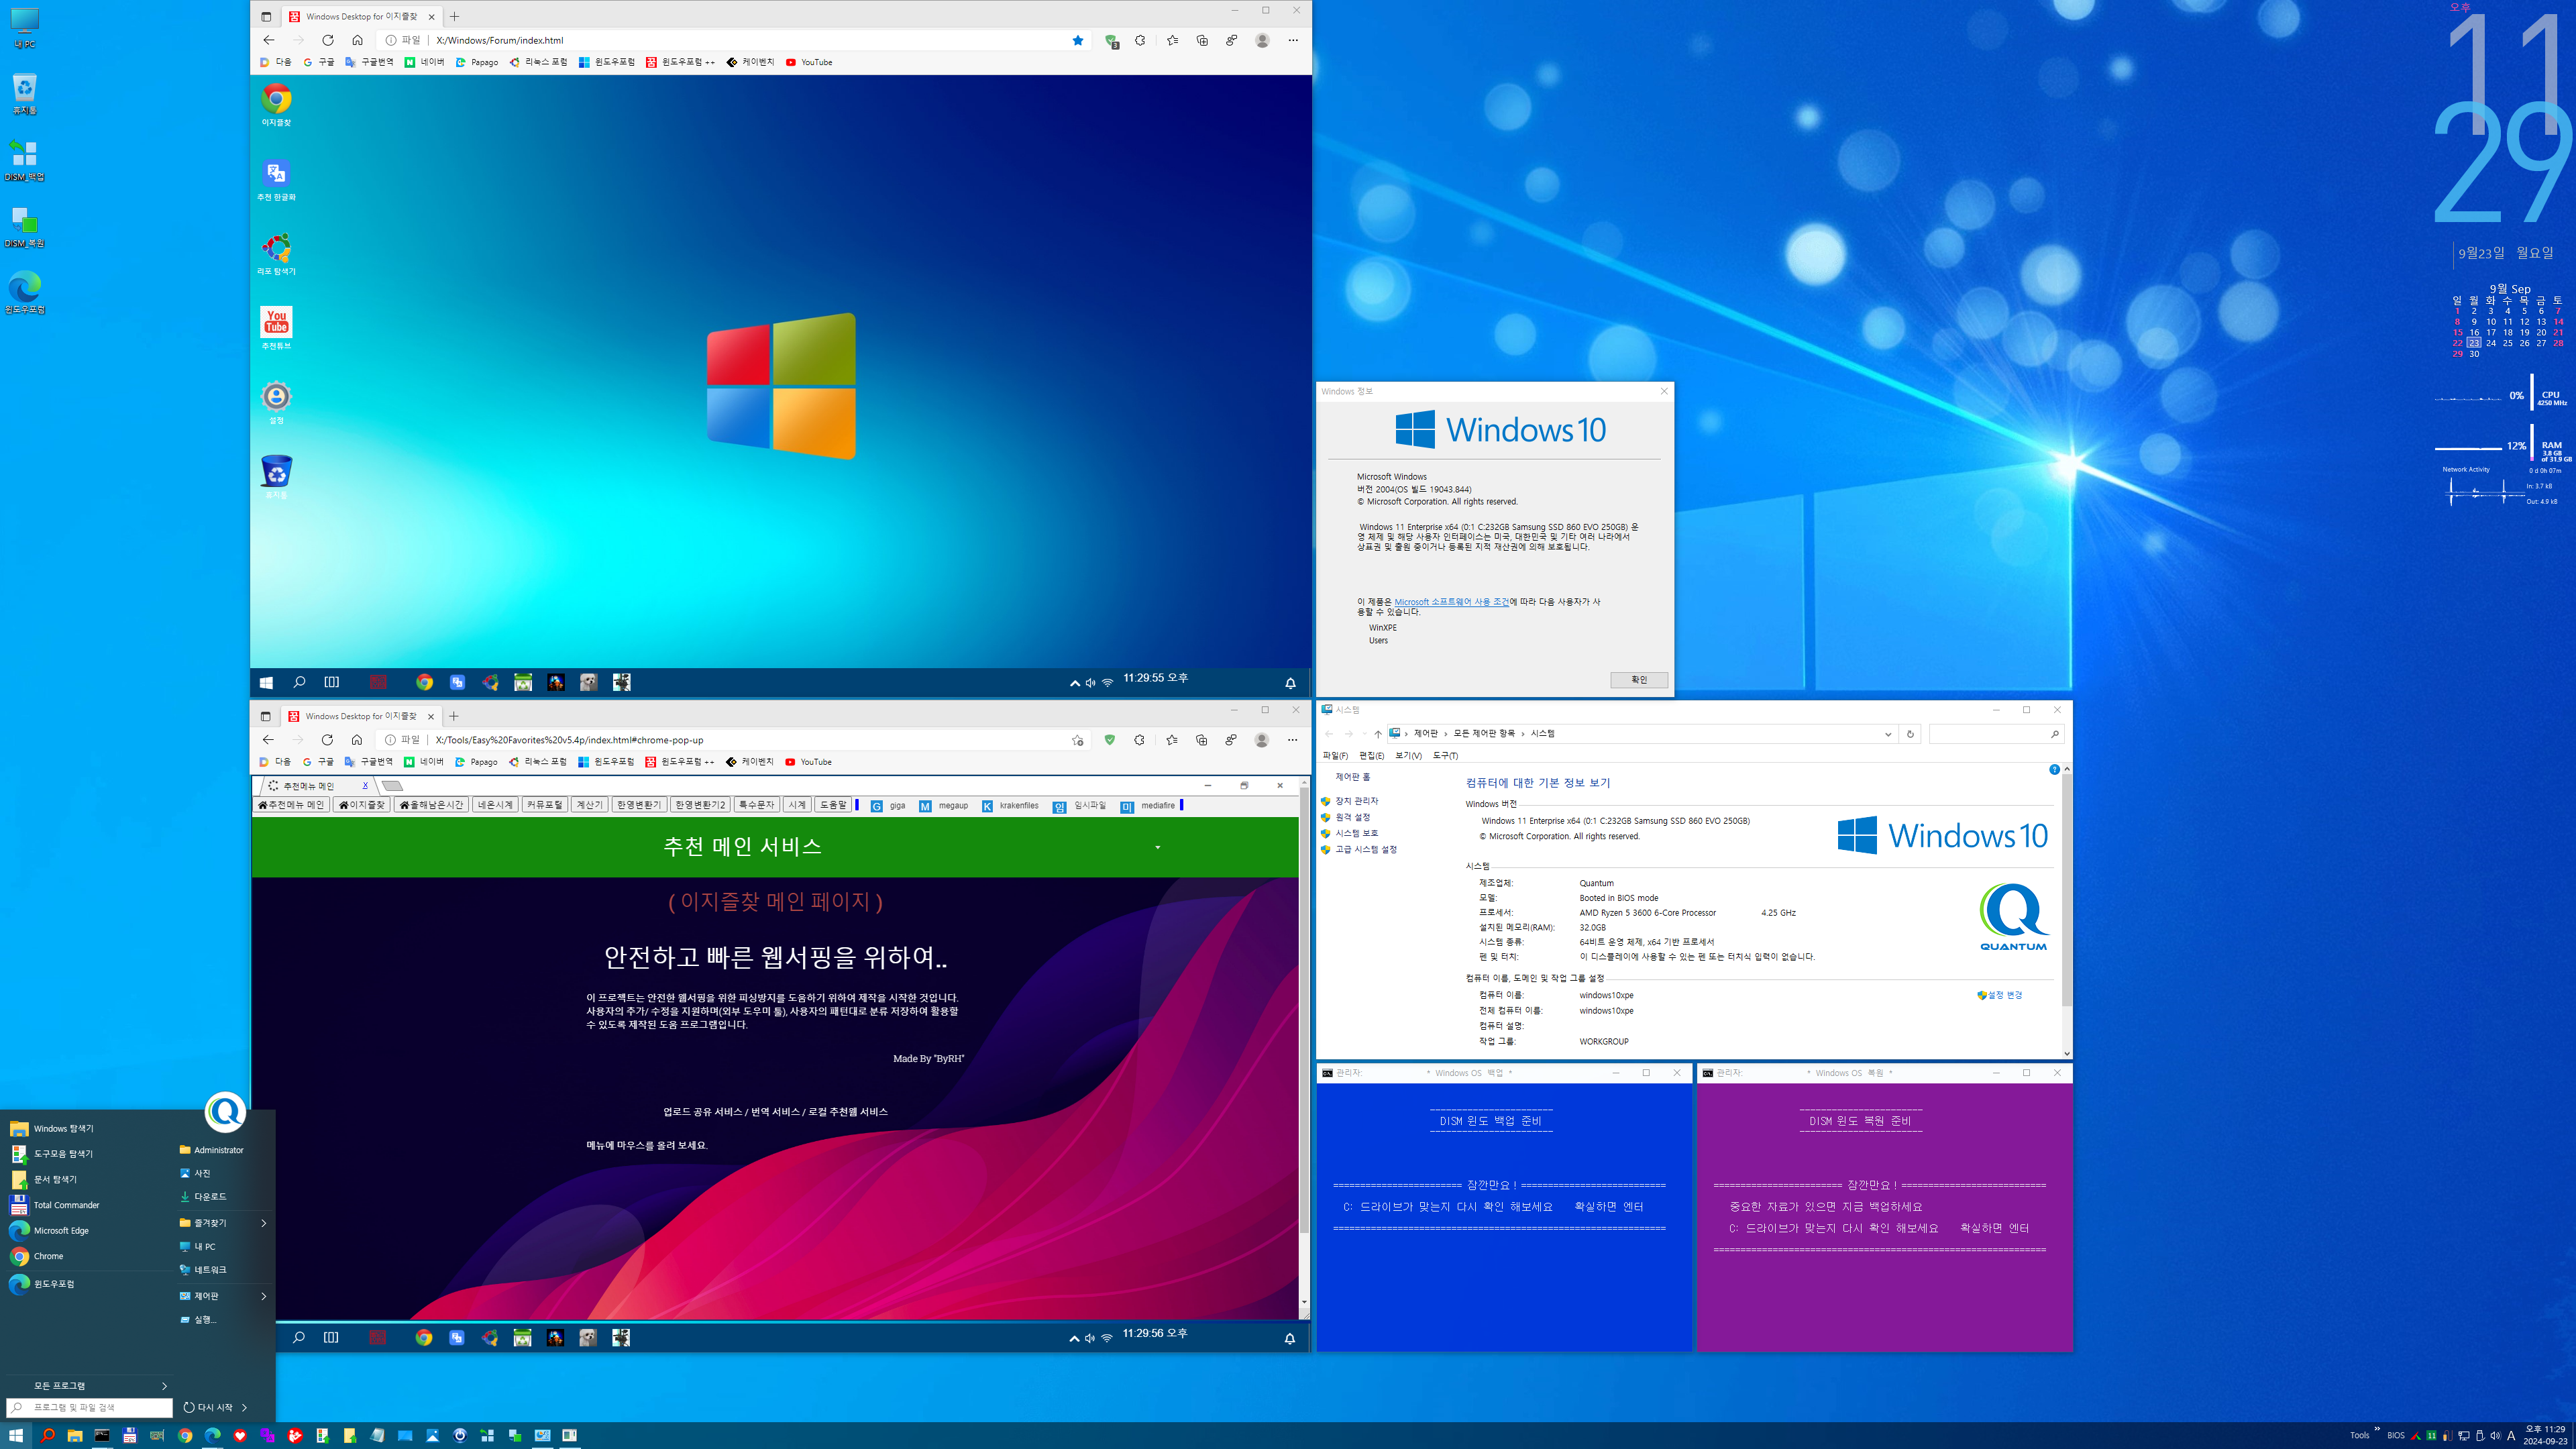
Task: Click the notification bell in the top Edge page taskbar
Action: pyautogui.click(x=1290, y=683)
